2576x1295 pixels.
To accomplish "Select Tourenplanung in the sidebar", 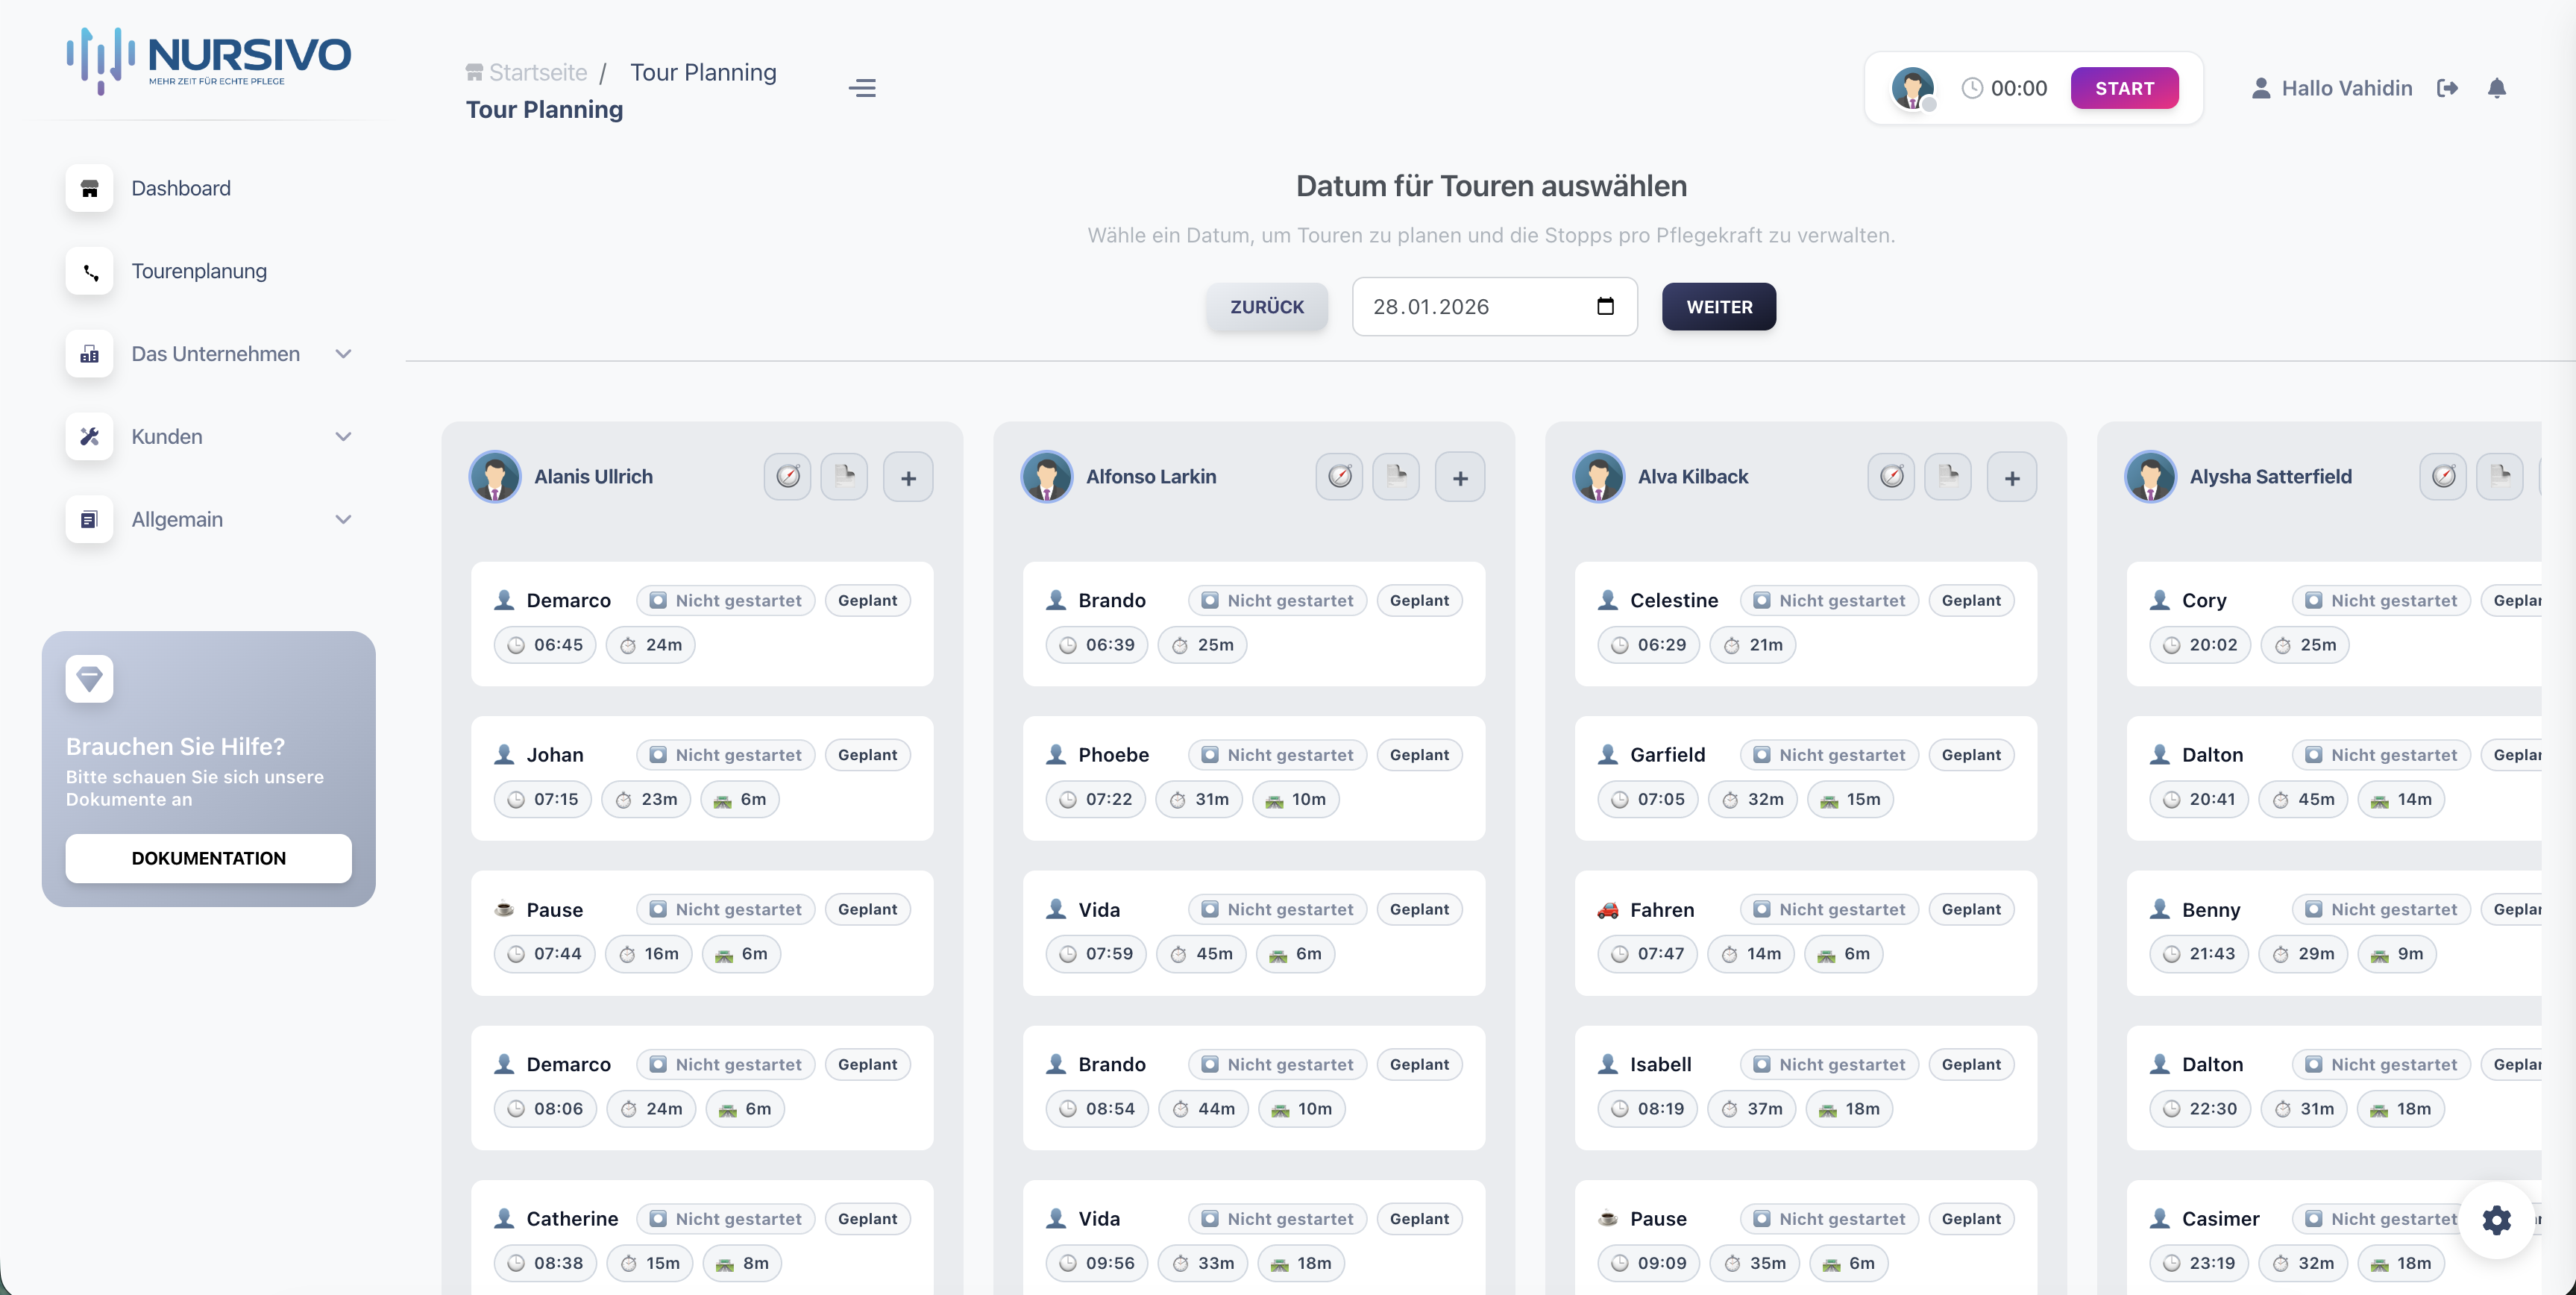I will coord(199,271).
